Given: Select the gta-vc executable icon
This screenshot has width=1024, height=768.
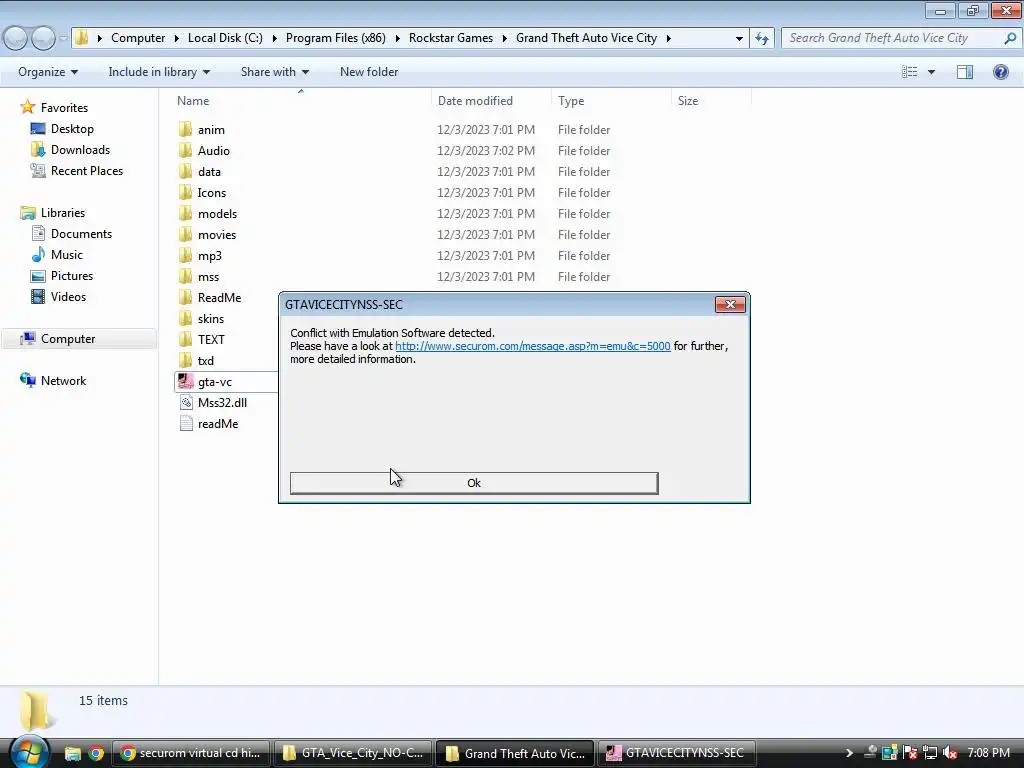Looking at the screenshot, I should (185, 381).
